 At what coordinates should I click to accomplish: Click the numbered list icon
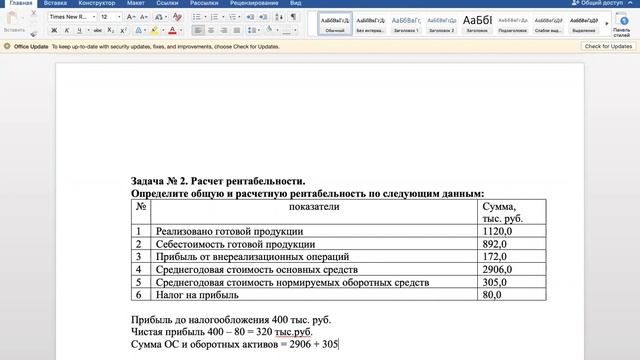214,17
